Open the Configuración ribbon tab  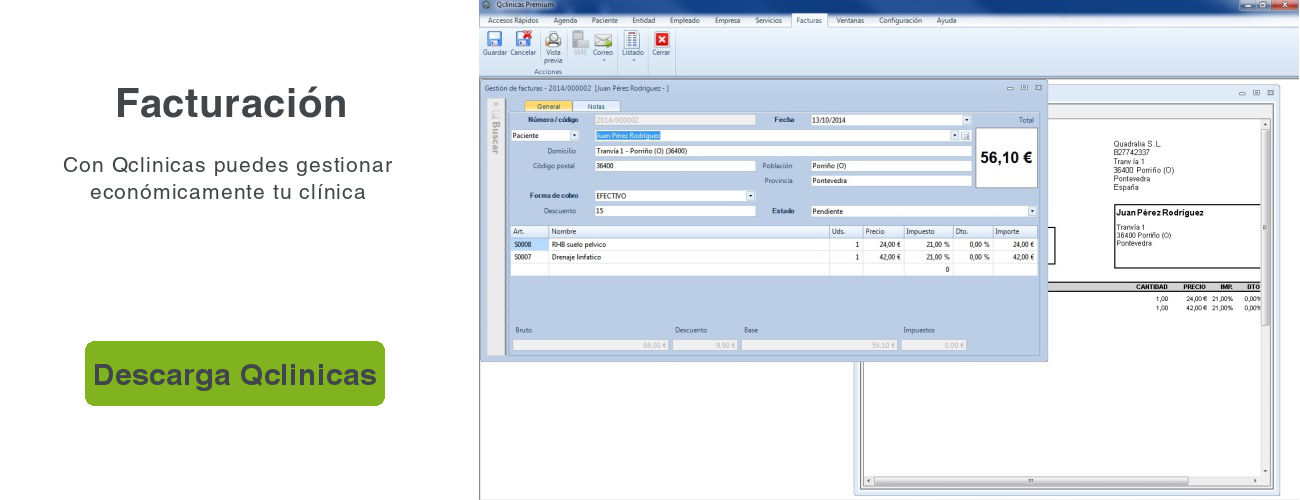click(x=901, y=20)
